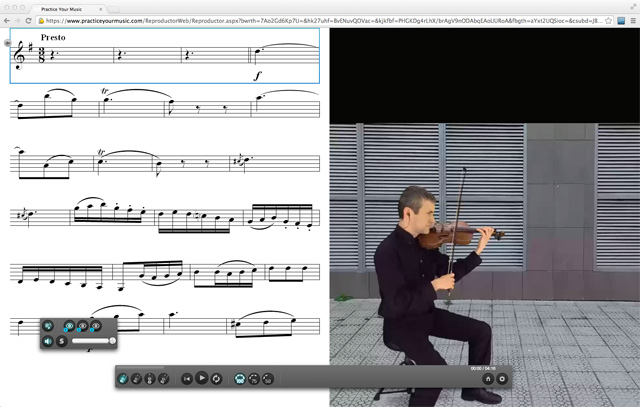The image size is (640, 407).
Task: Click the browser address bar URL
Action: pyautogui.click(x=323, y=20)
